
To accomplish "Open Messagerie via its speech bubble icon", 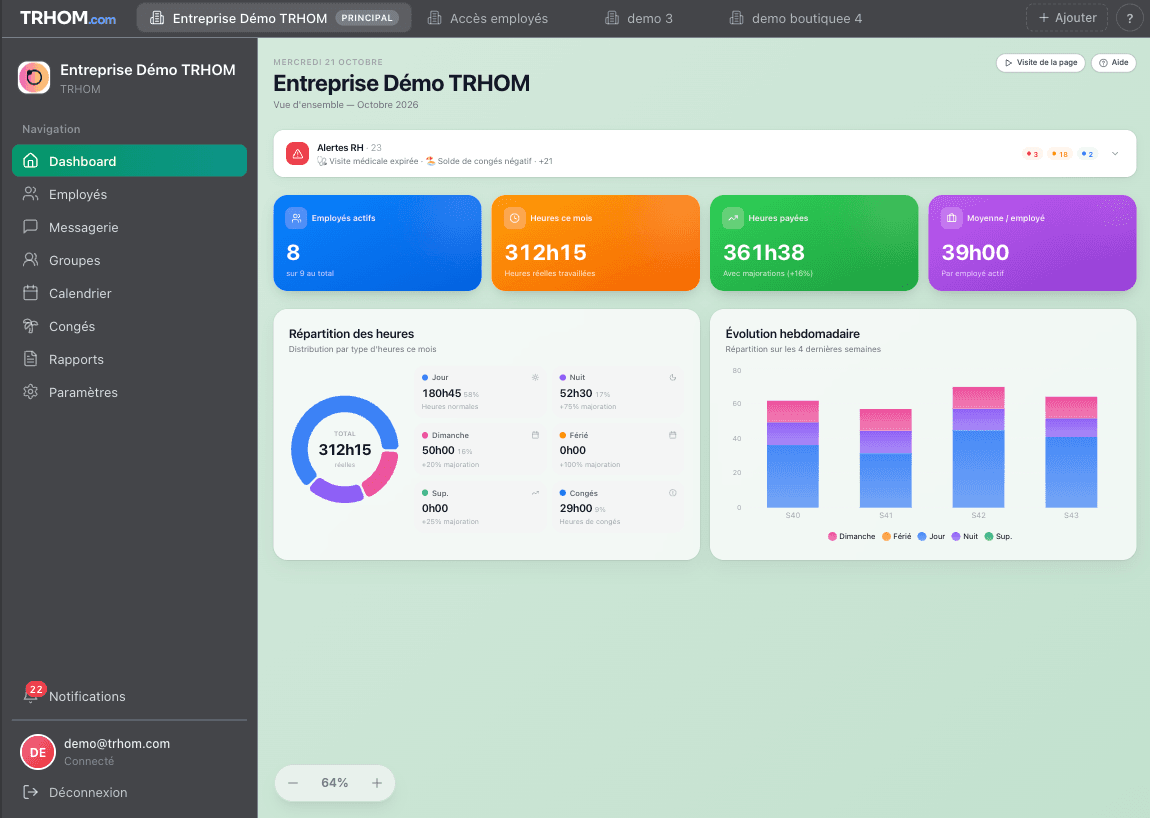I will (x=30, y=227).
